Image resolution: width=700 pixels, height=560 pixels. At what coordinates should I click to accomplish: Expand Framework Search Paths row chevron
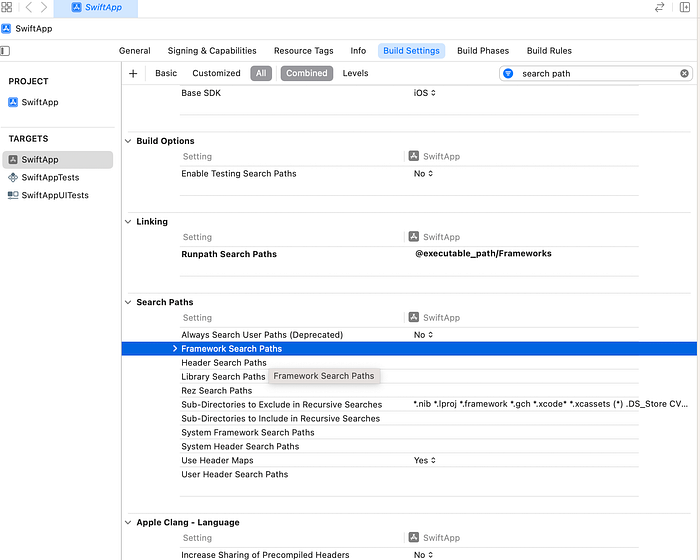(x=175, y=349)
